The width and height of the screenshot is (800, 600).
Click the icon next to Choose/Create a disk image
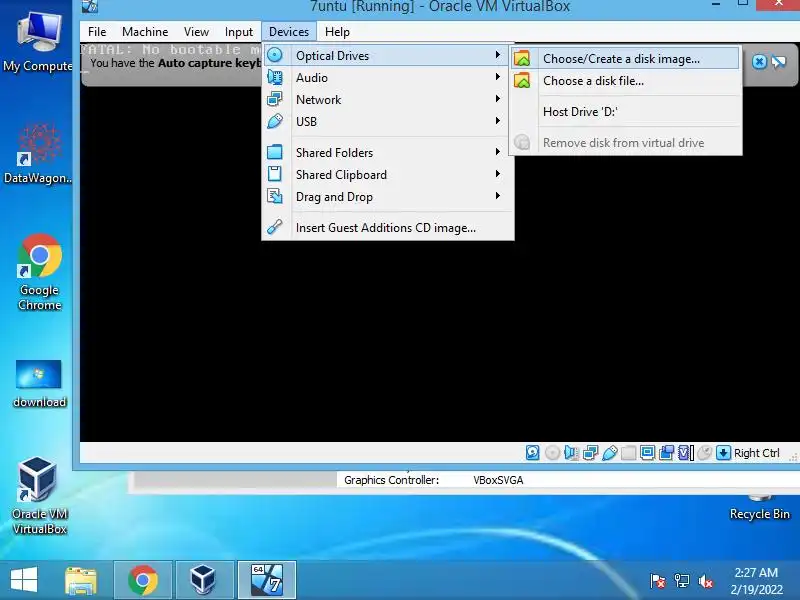(x=522, y=59)
